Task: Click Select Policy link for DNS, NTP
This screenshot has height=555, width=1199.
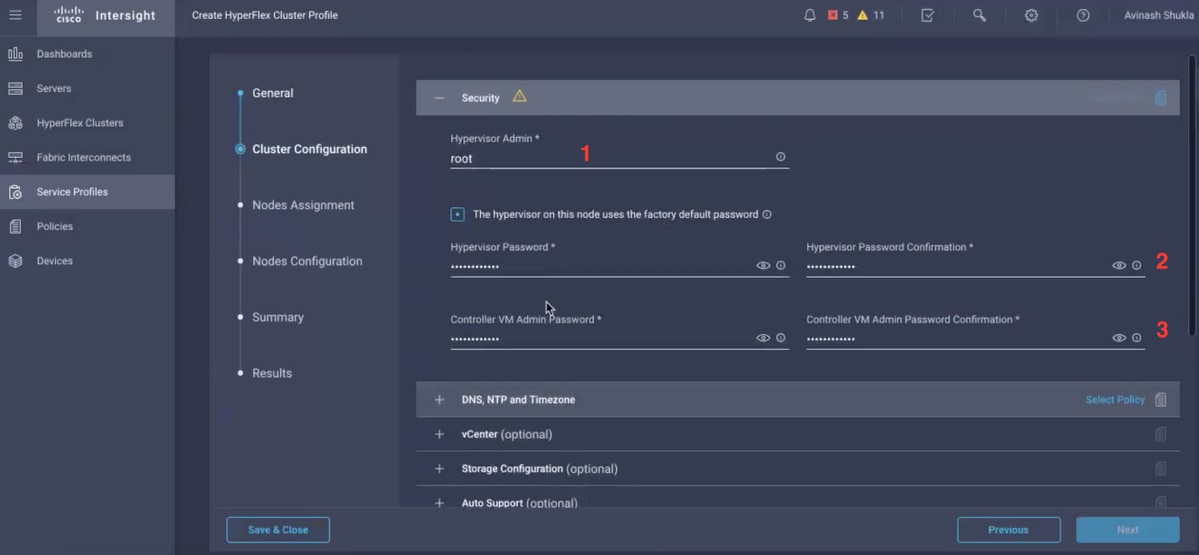Action: (1115, 400)
